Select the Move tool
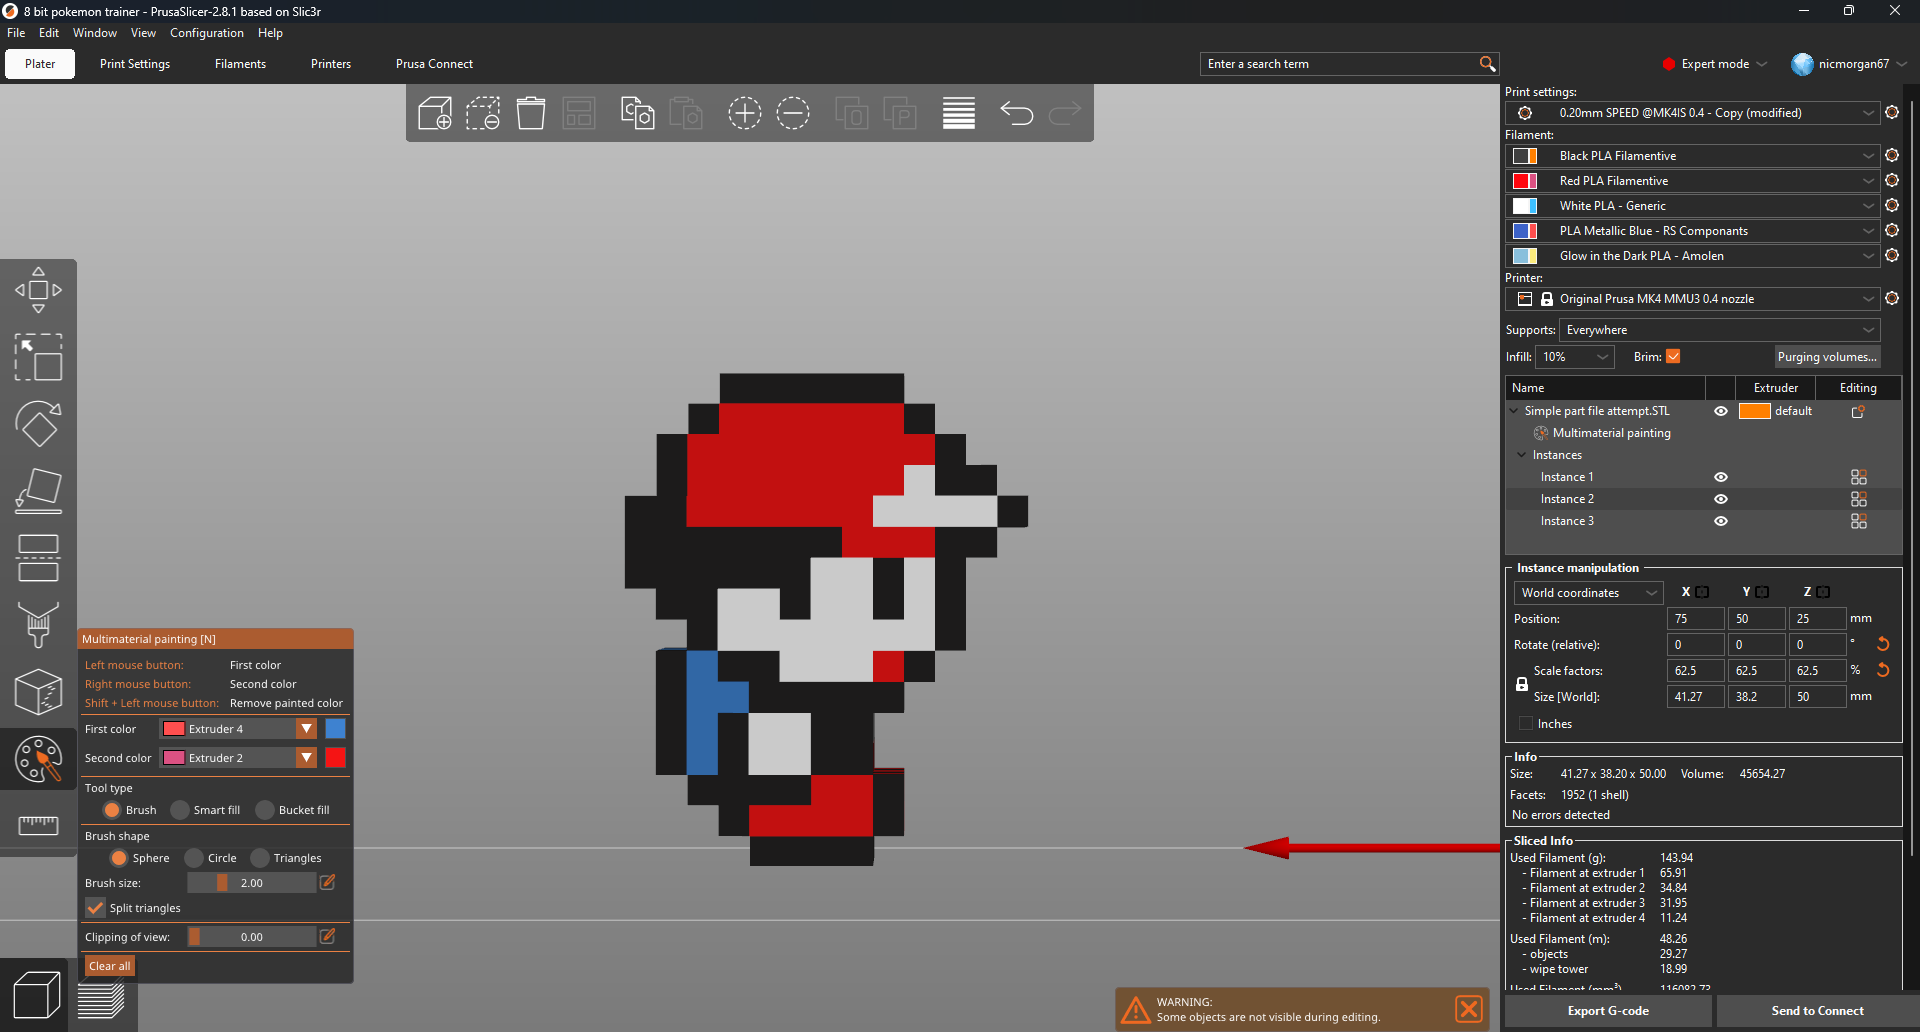Viewport: 1920px width, 1032px height. click(38, 290)
